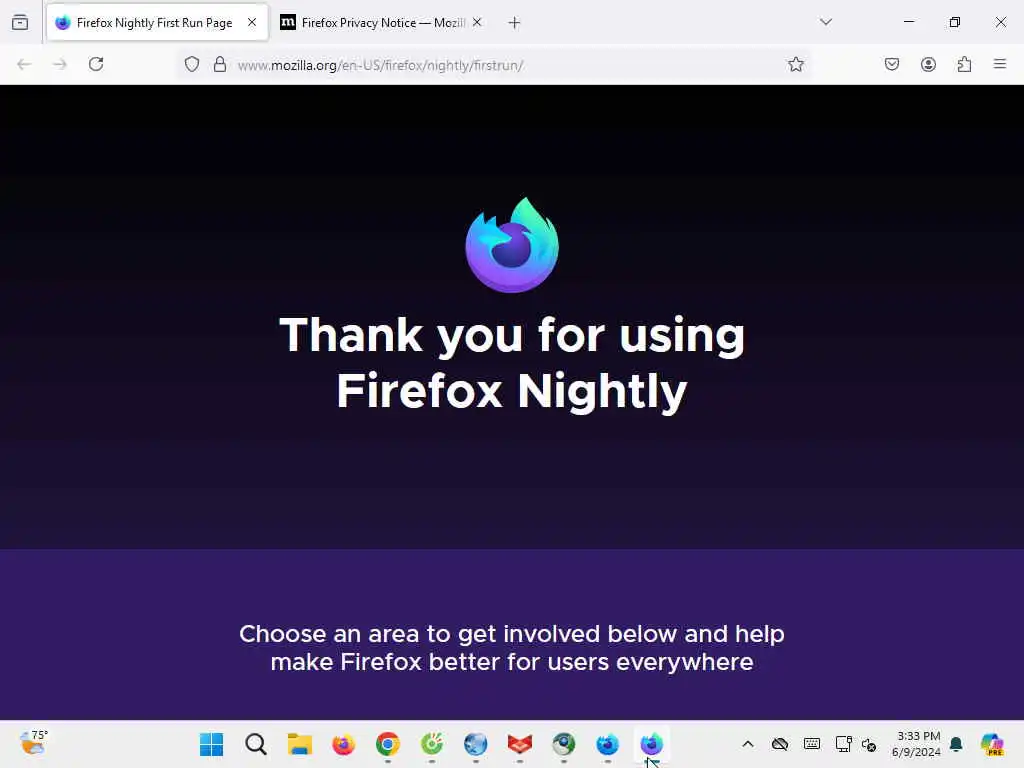This screenshot has height=768, width=1024.
Task: Open Google Chrome from the taskbar
Action: click(388, 744)
